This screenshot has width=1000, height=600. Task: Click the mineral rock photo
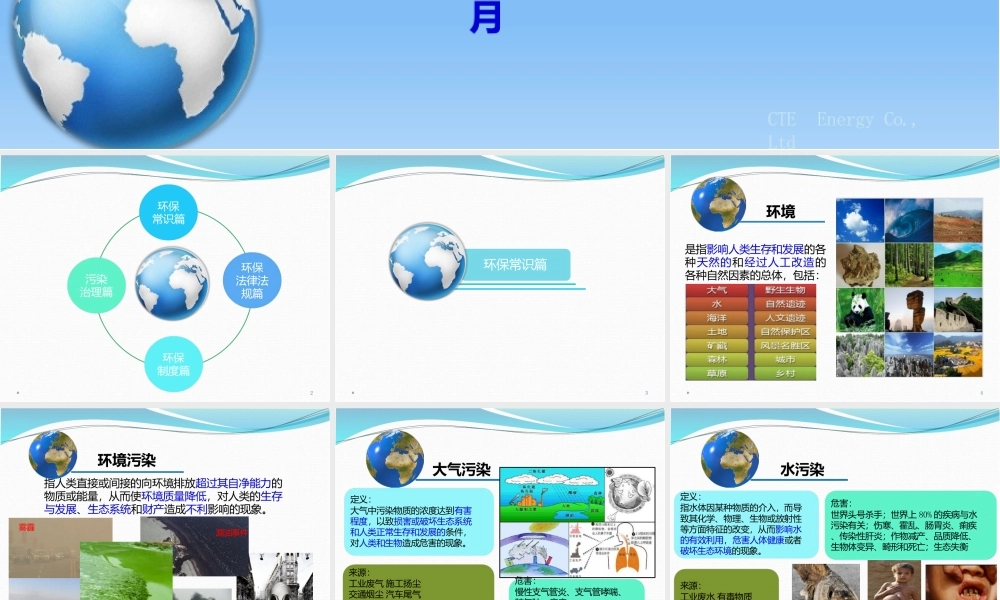click(860, 265)
